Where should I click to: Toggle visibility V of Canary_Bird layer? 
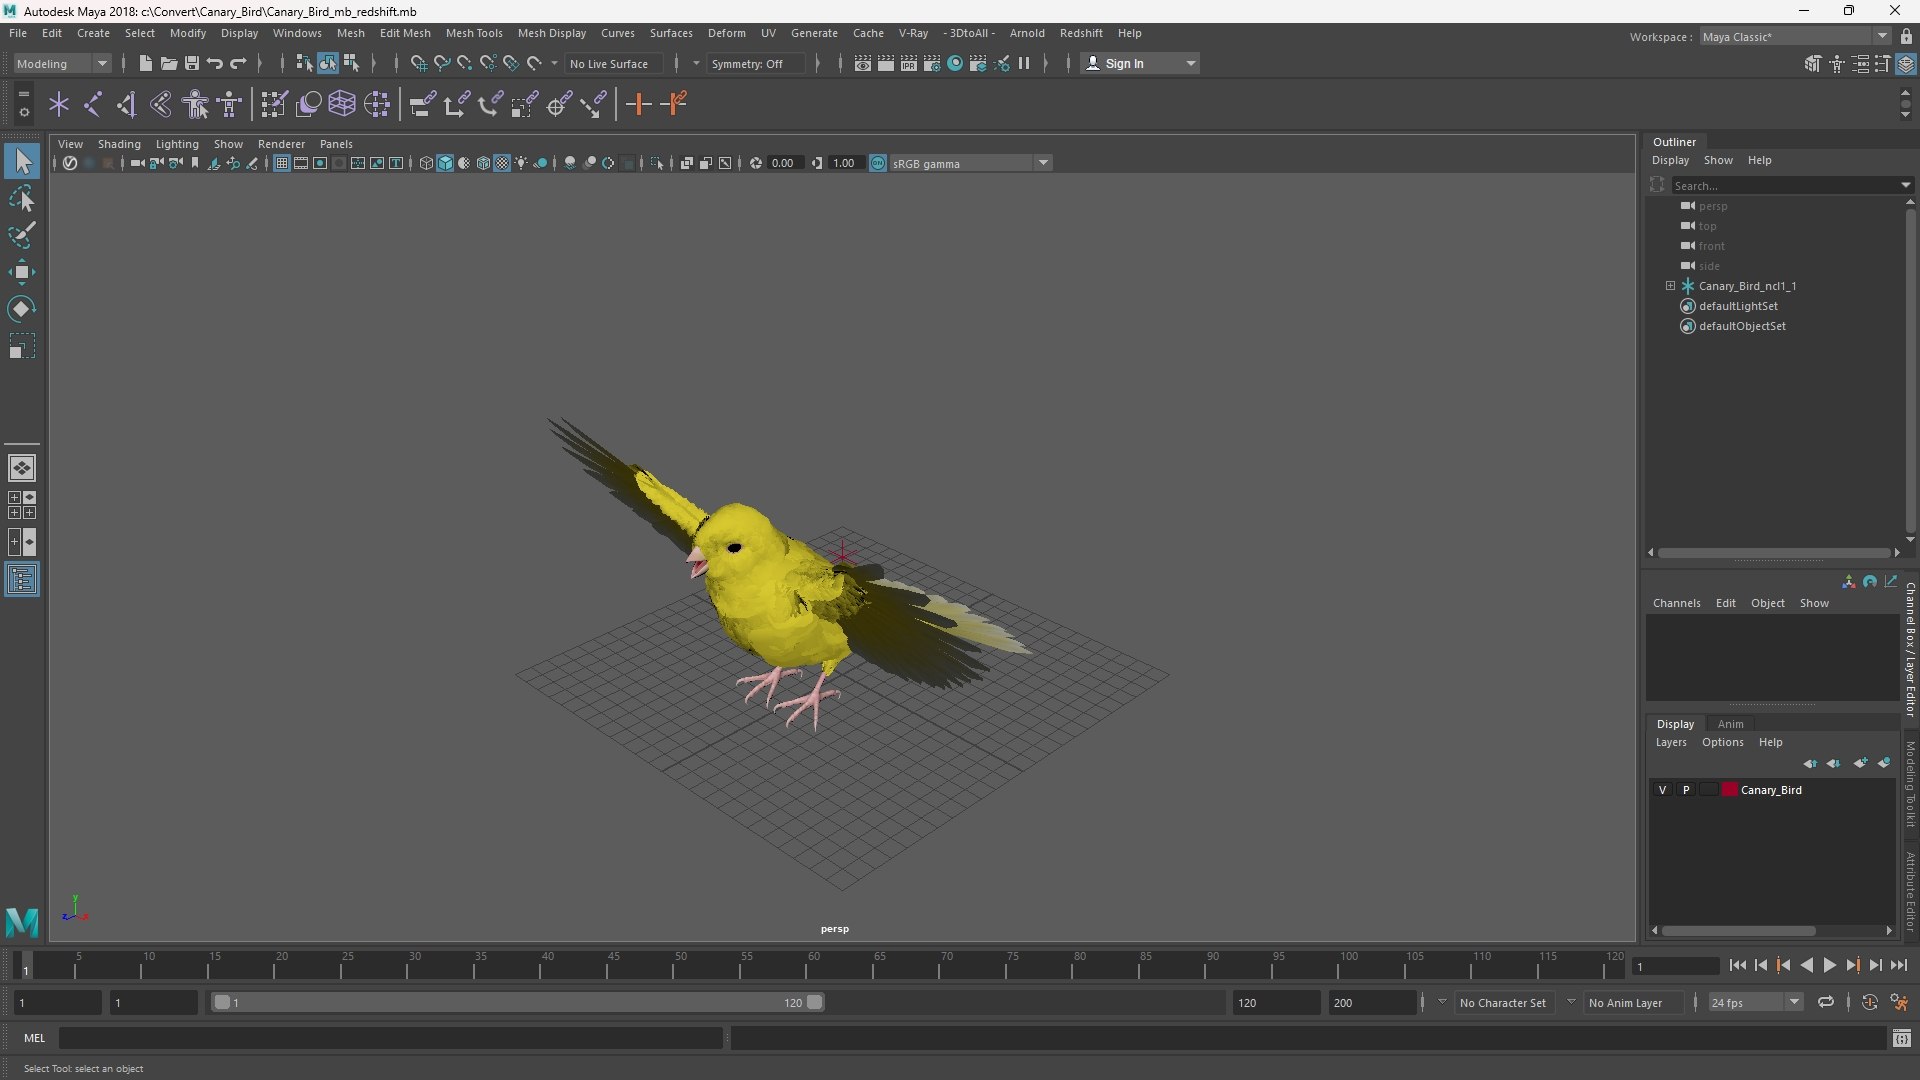pos(1663,790)
